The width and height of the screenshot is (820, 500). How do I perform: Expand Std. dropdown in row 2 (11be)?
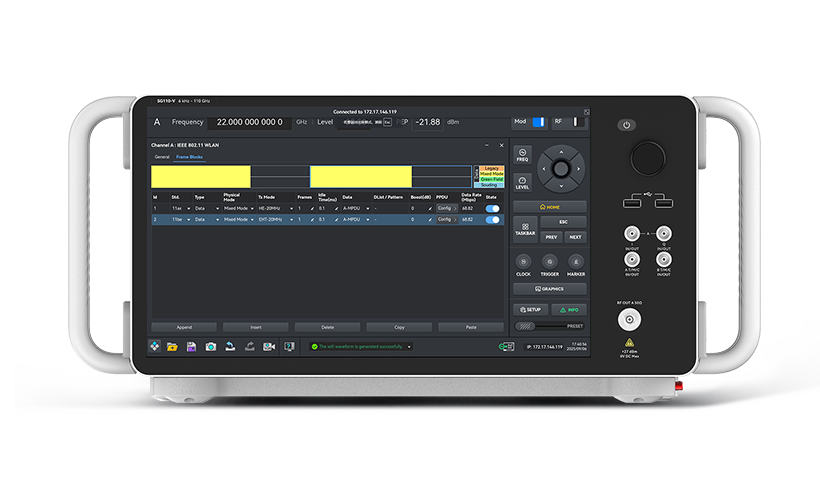coord(178,219)
